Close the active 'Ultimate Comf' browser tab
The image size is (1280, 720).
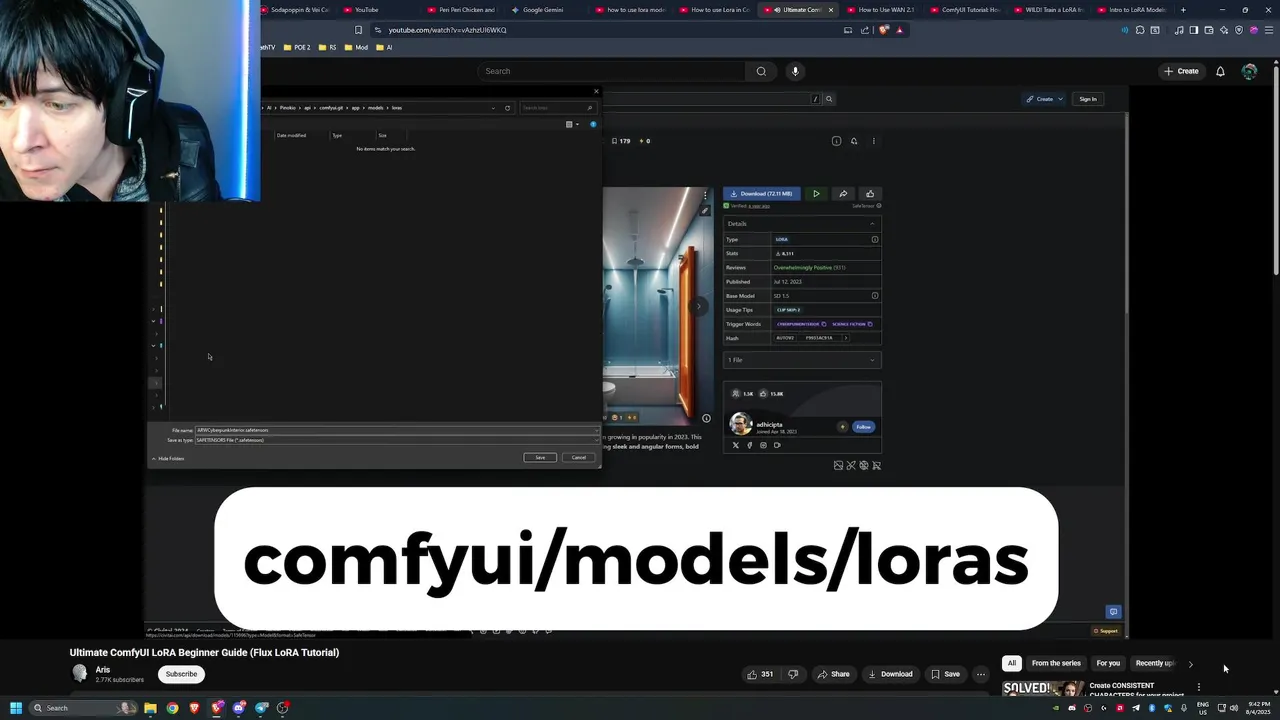pos(830,10)
